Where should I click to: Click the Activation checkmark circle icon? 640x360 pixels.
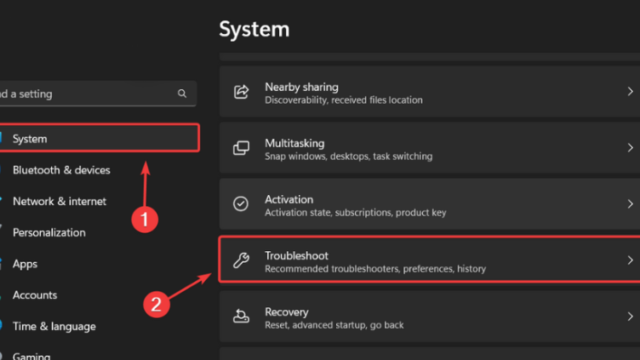(241, 204)
